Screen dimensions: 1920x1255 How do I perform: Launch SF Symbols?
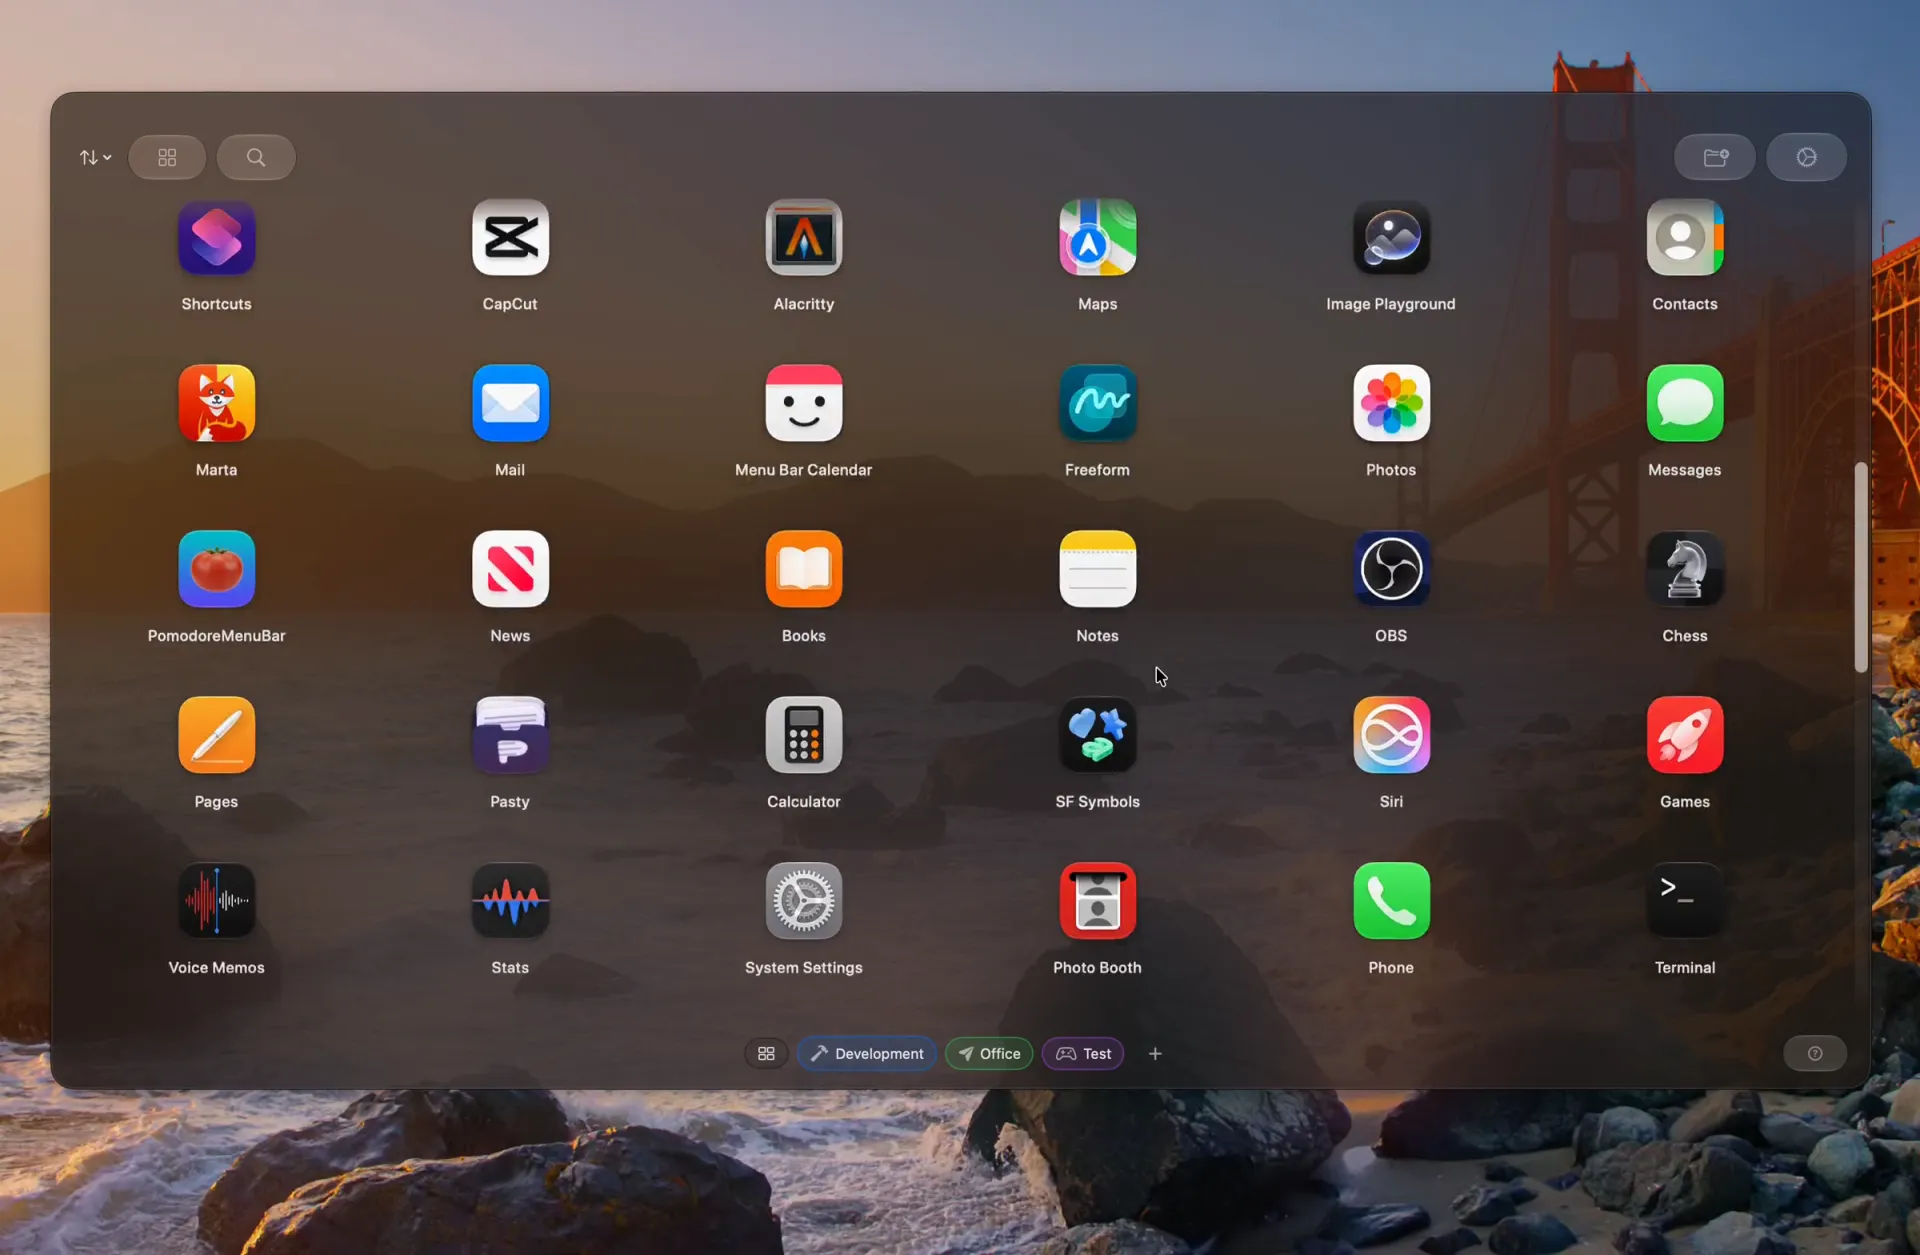click(1097, 736)
